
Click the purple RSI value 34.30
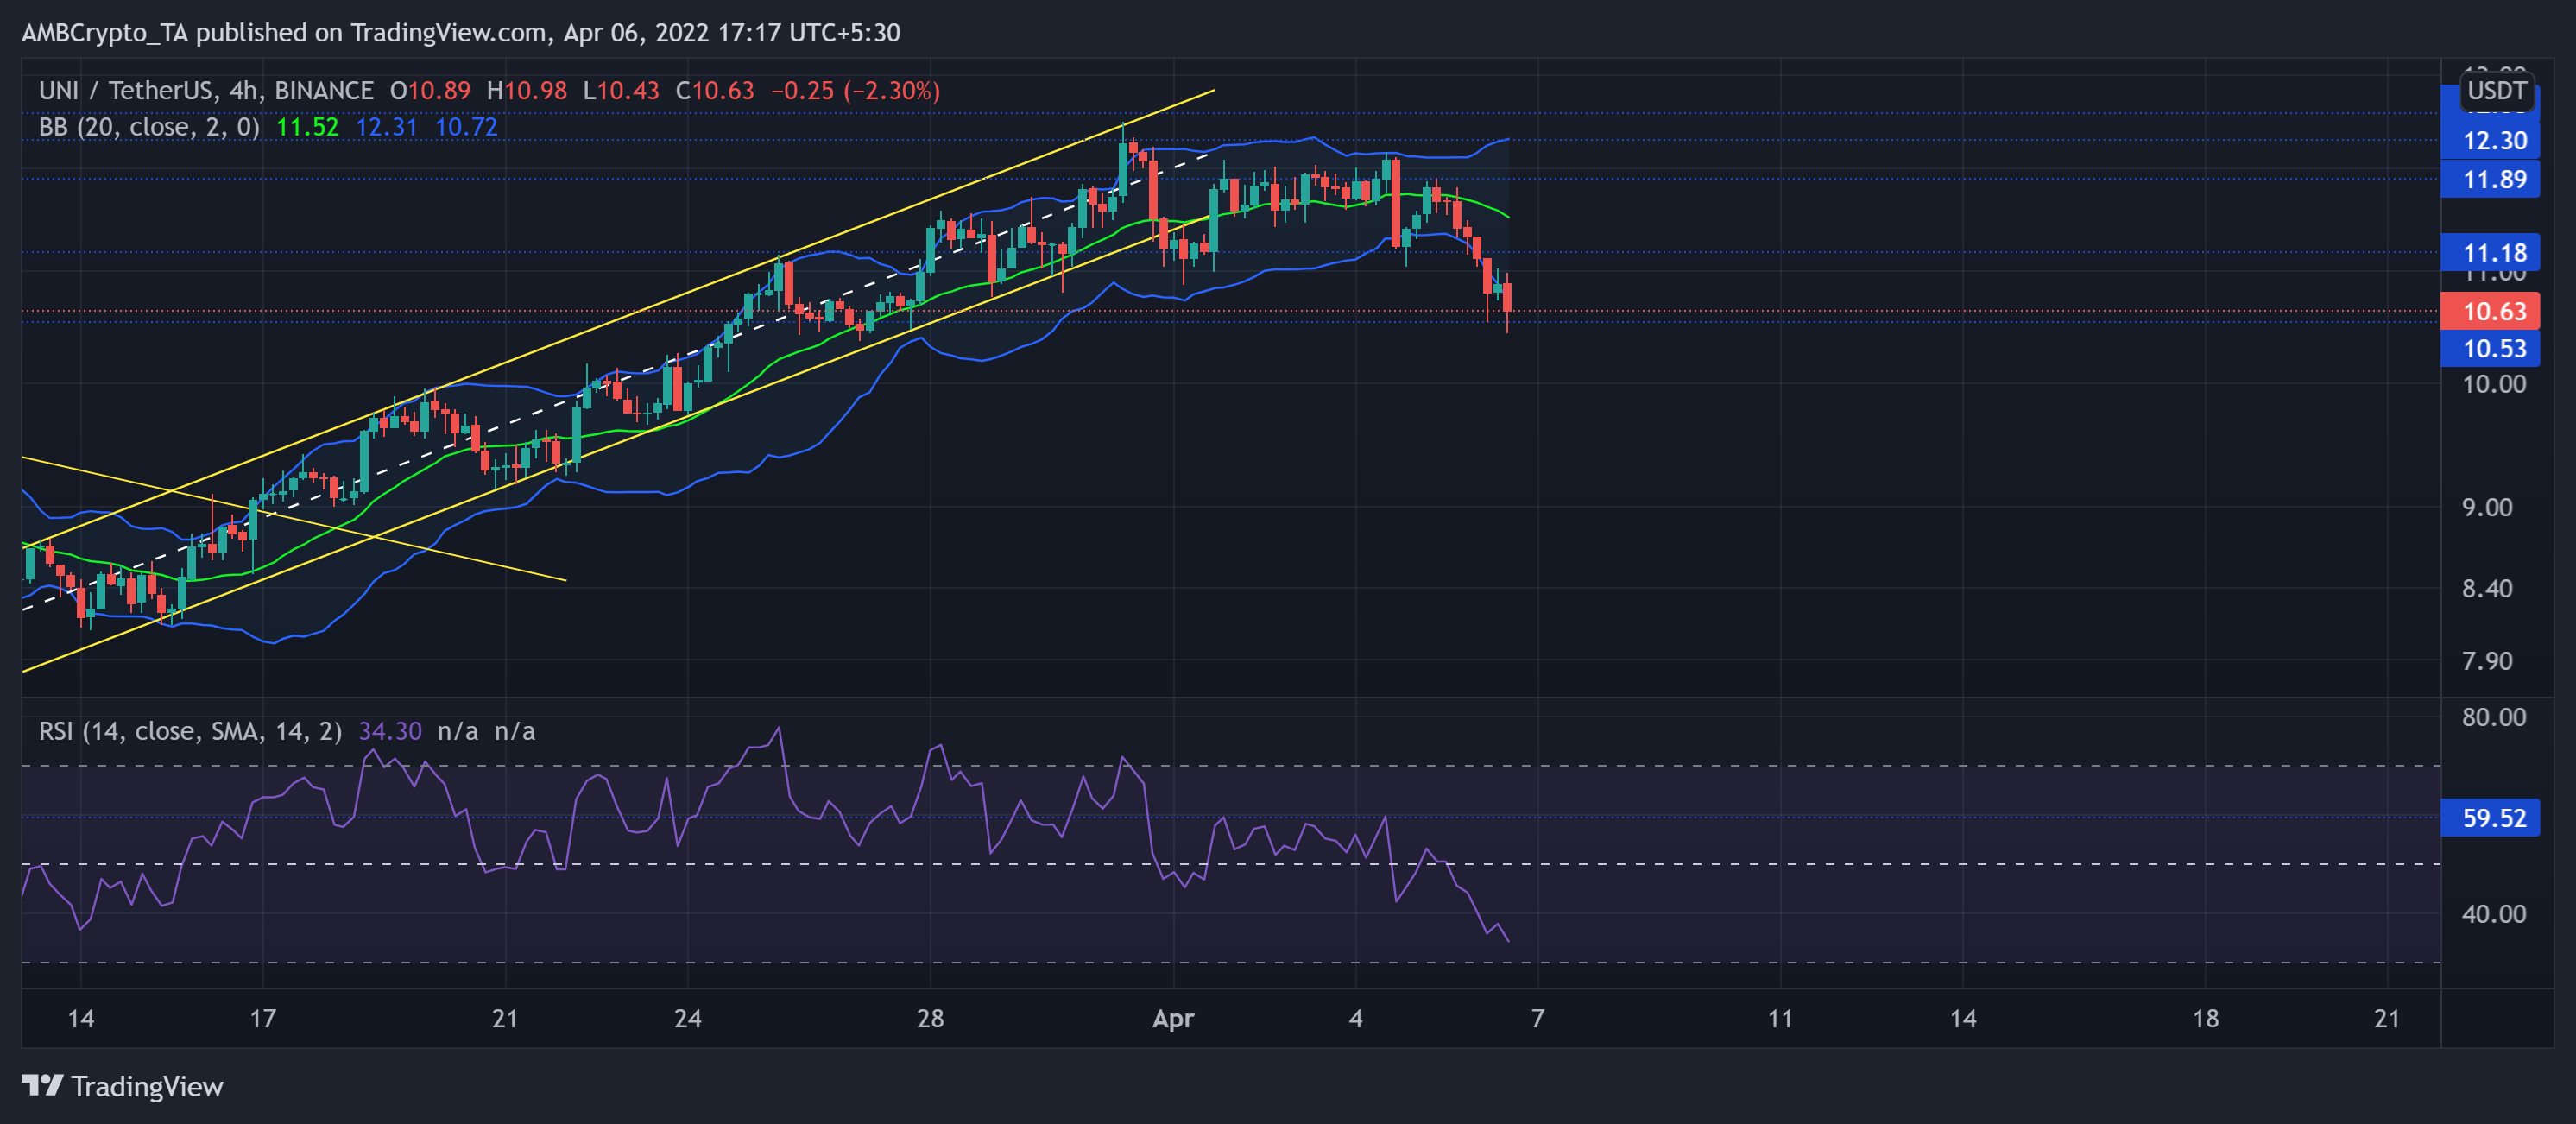pos(390,731)
